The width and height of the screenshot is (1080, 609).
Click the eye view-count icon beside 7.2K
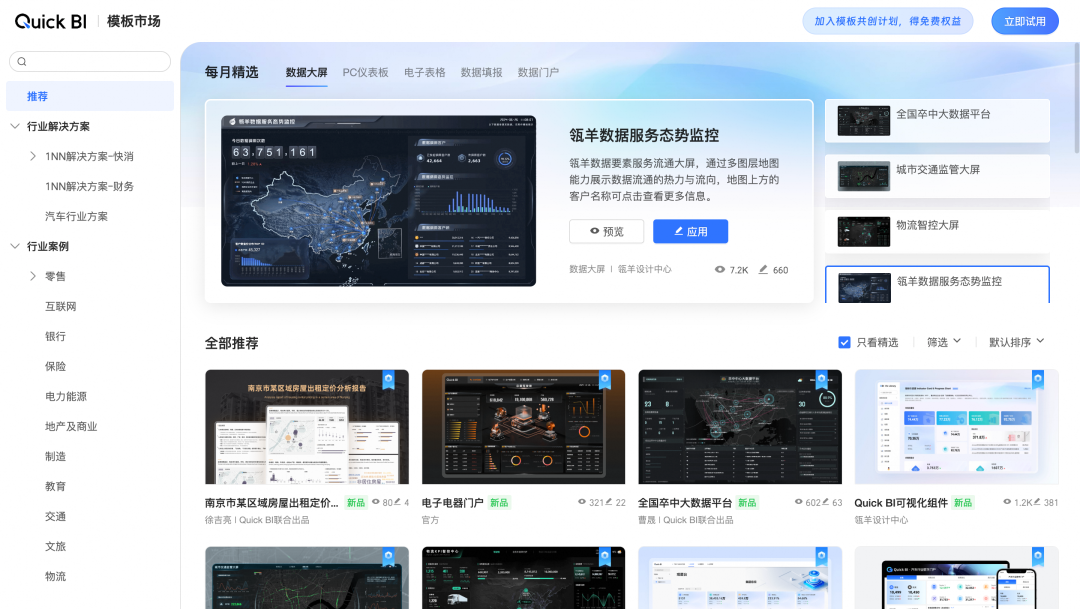point(720,269)
